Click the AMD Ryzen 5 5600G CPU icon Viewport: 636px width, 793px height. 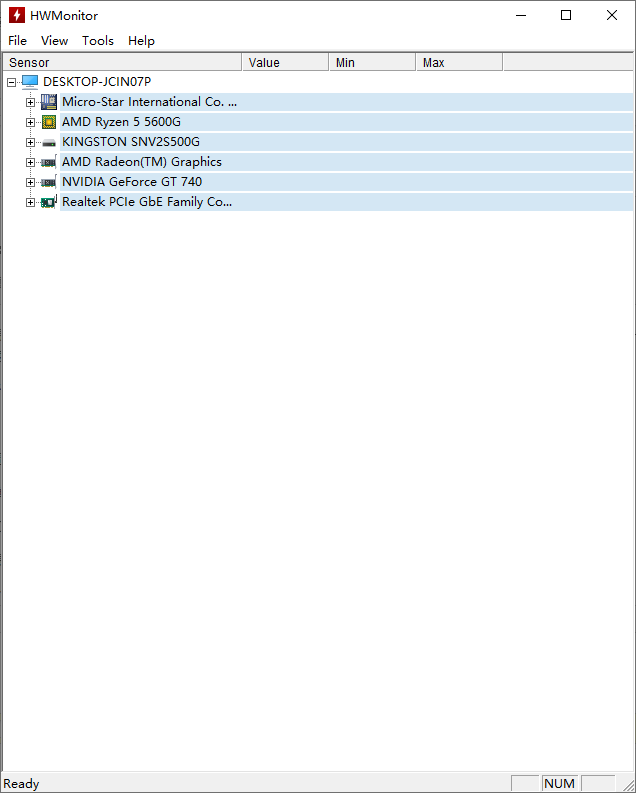pyautogui.click(x=49, y=122)
